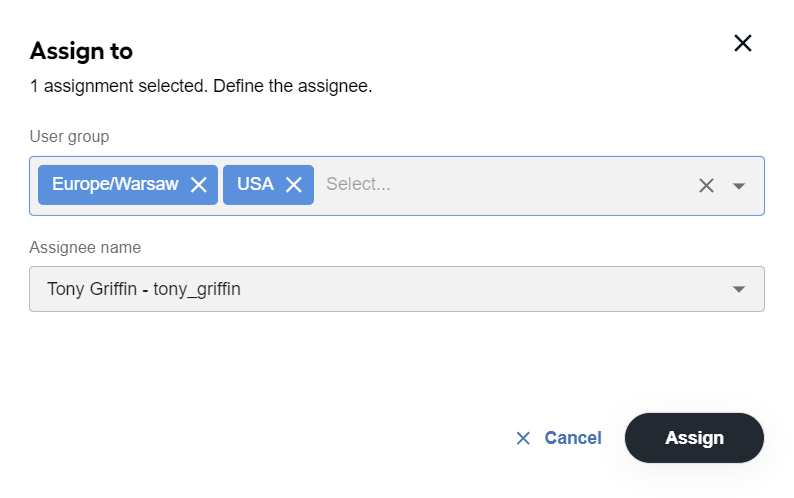Click the User group field label
The width and height of the screenshot is (794, 498).
69,136
